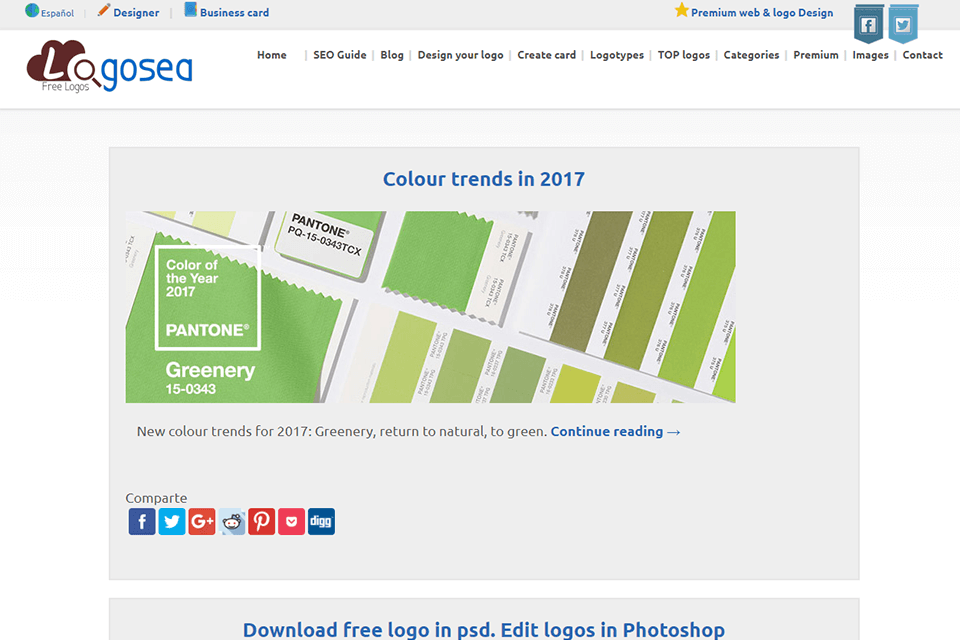Select Create card in the menu

coord(547,55)
